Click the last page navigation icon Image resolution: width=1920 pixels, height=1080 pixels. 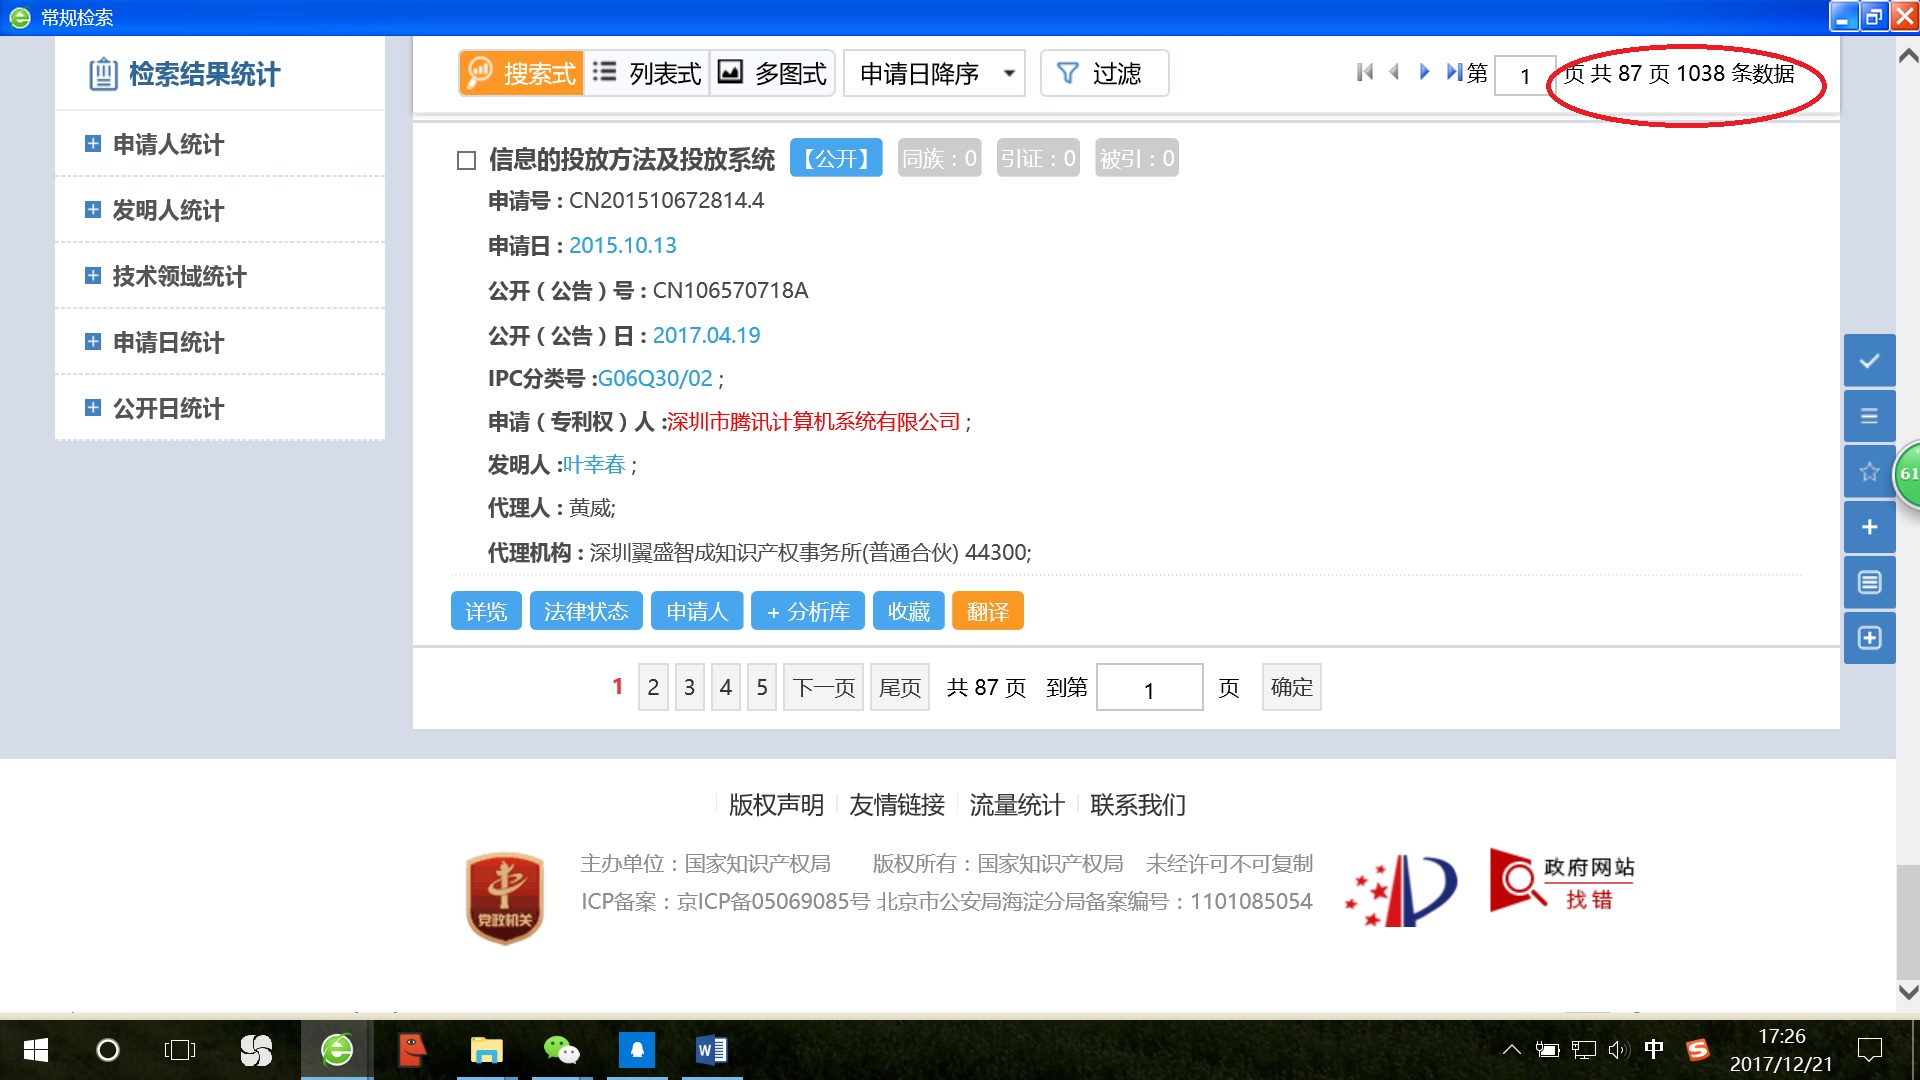tap(1451, 73)
